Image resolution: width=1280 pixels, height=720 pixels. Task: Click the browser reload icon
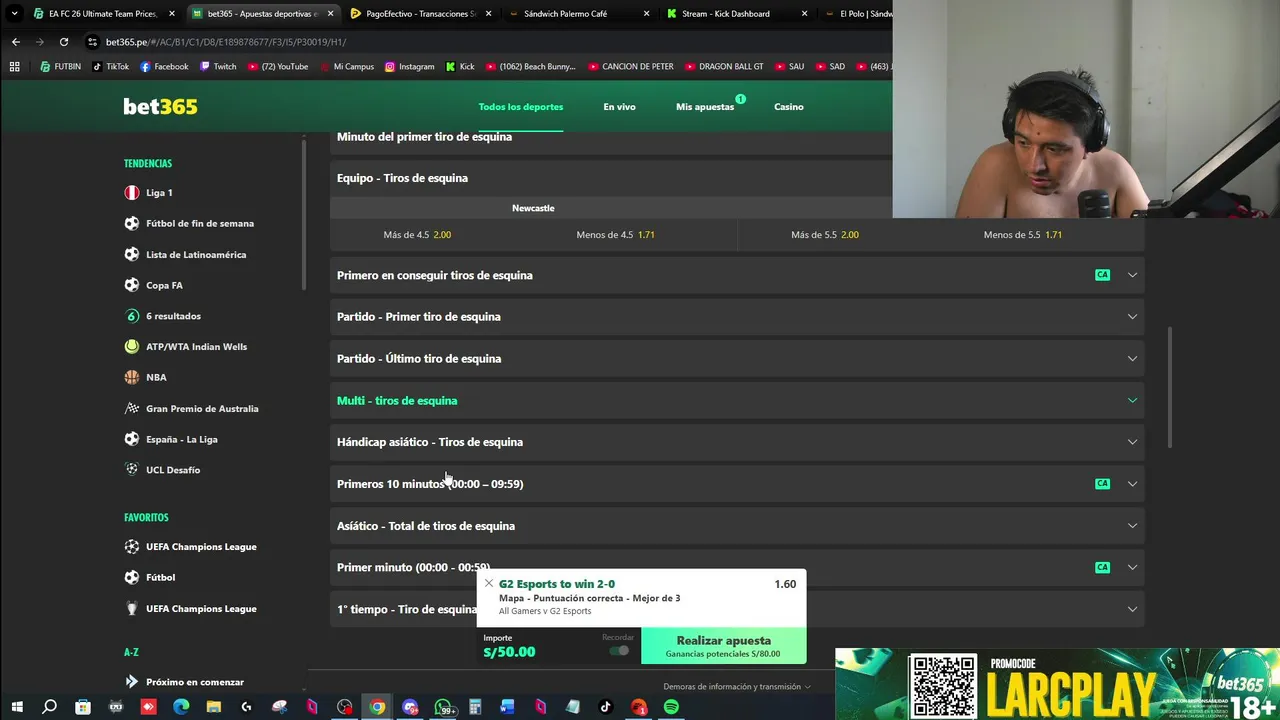pos(64,42)
